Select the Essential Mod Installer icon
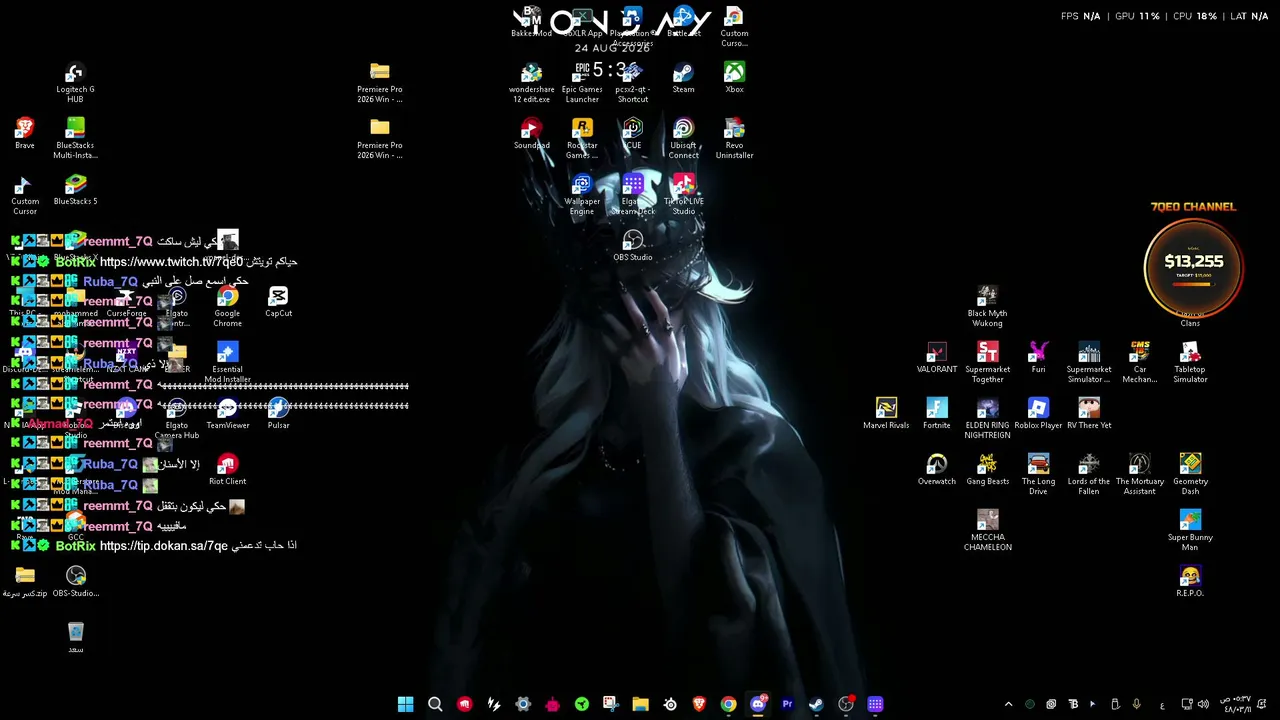Image resolution: width=1280 pixels, height=720 pixels. tap(227, 363)
